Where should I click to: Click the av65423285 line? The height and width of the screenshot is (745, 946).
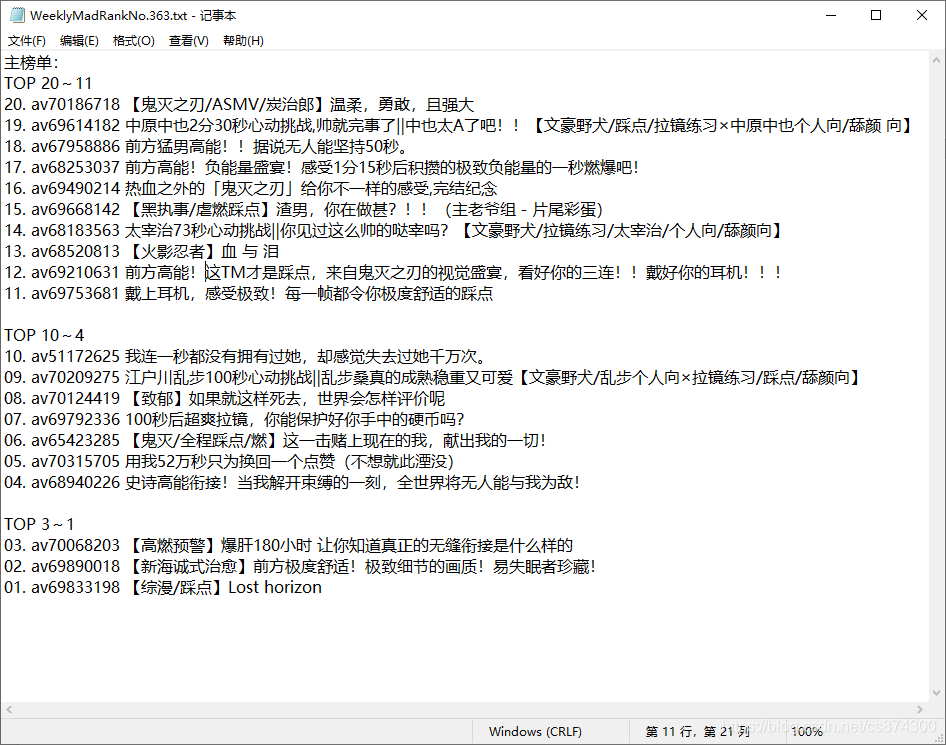click(275, 440)
